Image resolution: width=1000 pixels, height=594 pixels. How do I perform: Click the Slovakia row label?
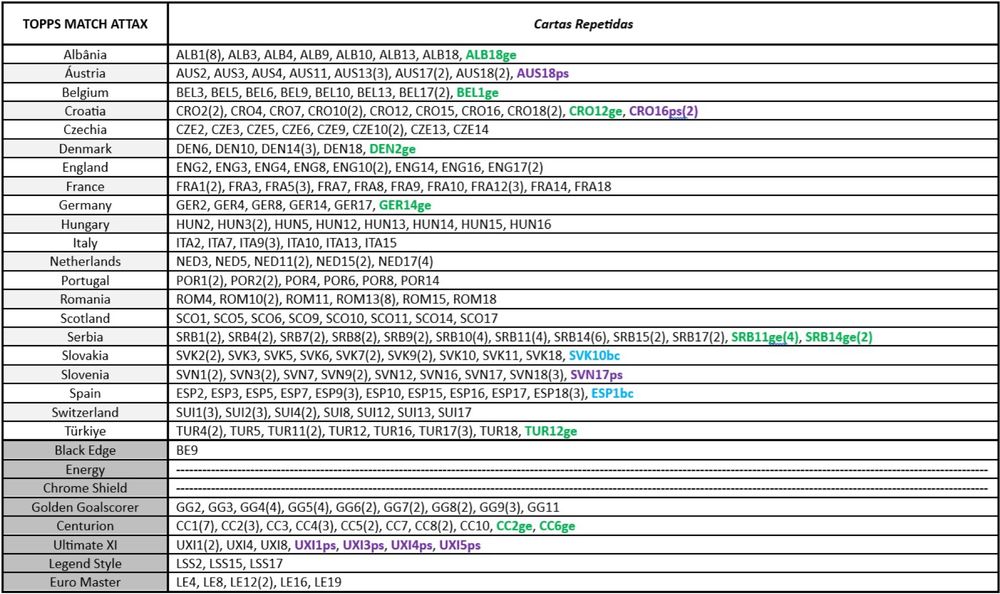(x=85, y=356)
